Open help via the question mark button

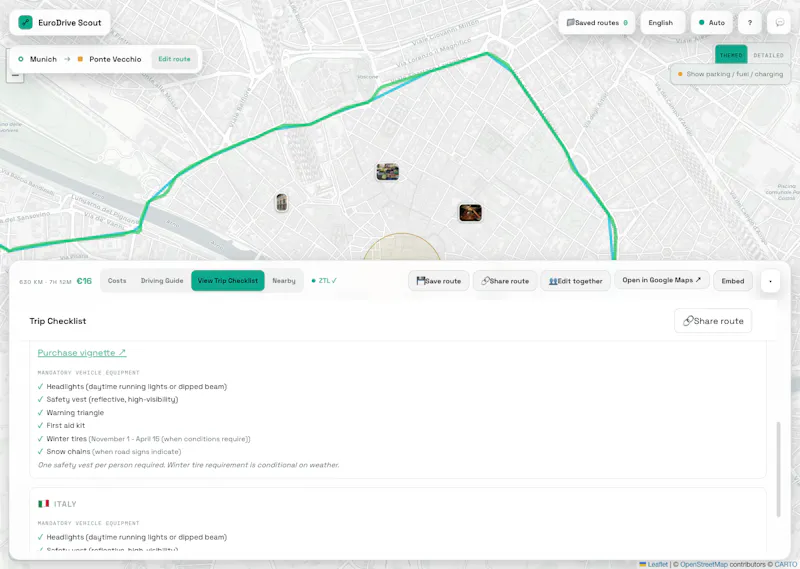tap(749, 22)
